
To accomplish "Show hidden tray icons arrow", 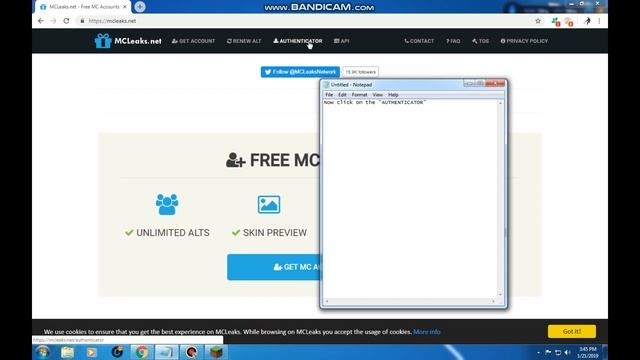I will click(538, 352).
